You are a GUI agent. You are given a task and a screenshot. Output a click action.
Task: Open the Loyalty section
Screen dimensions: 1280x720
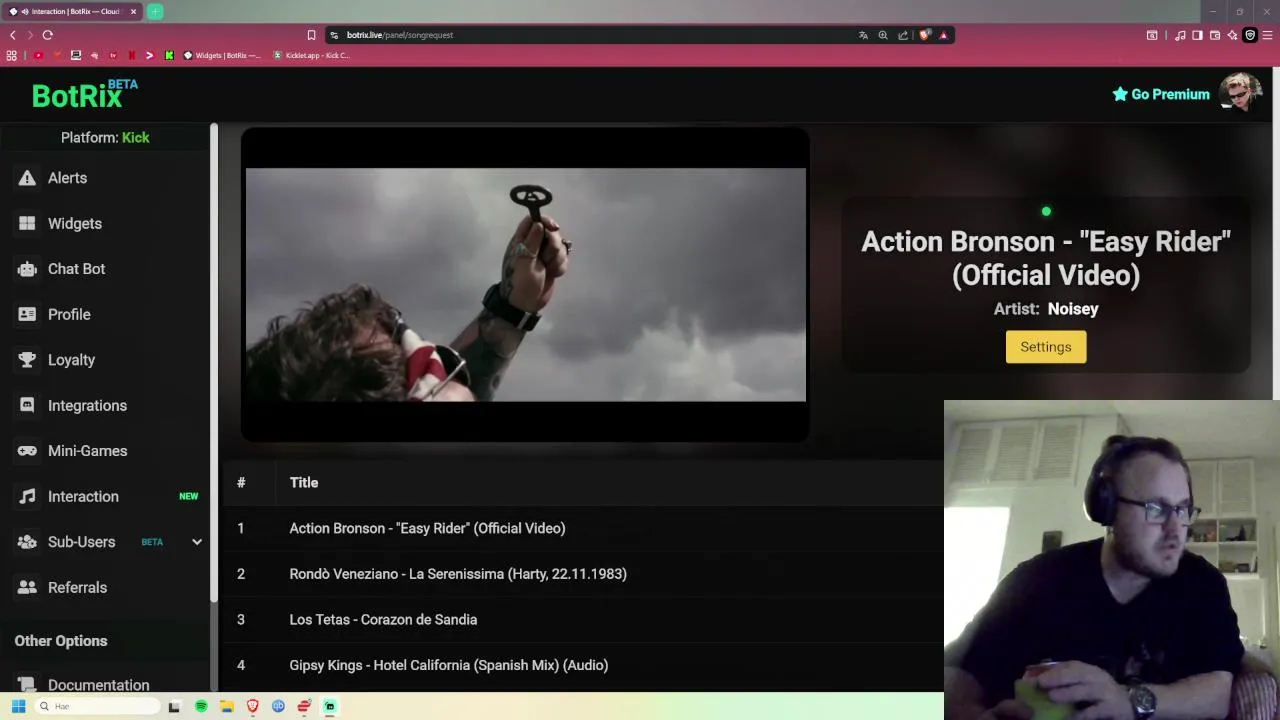pyautogui.click(x=71, y=360)
